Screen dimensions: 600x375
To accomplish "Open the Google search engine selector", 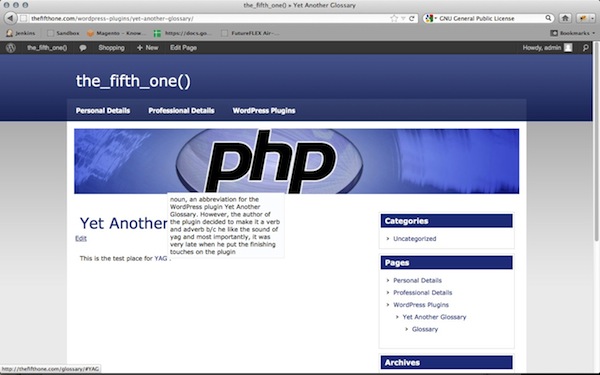I will [x=431, y=18].
